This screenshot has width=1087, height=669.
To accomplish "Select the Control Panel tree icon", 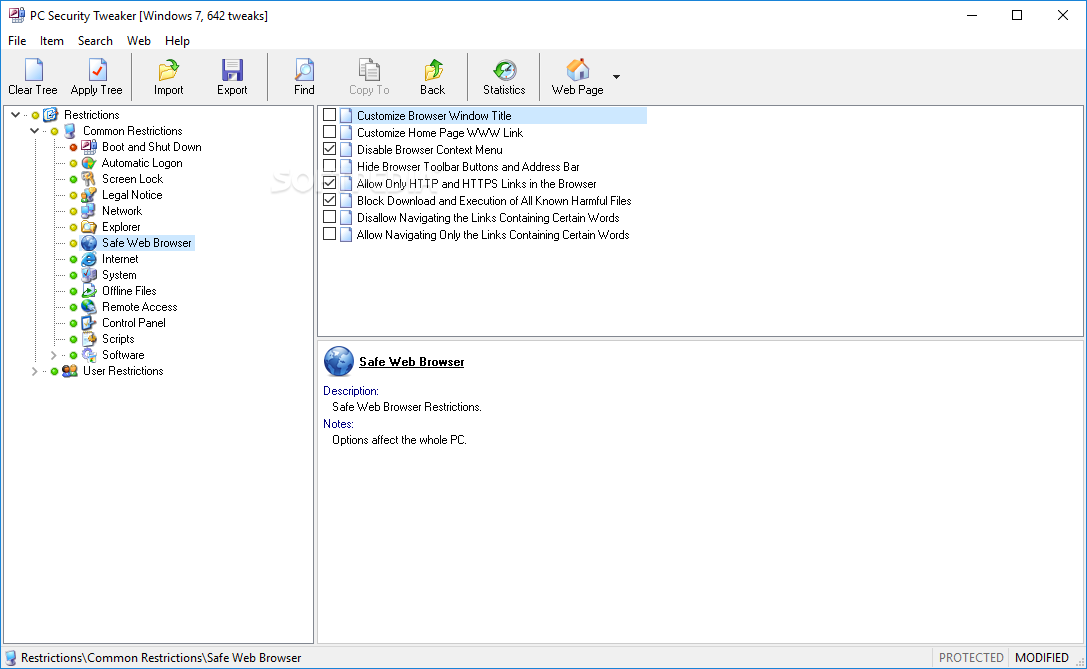I will 89,322.
